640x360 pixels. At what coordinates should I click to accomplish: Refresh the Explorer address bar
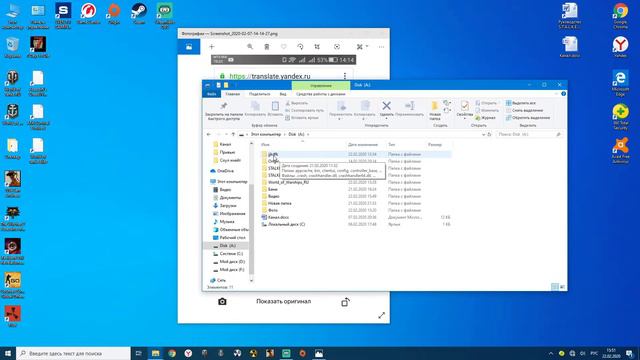[x=489, y=134]
